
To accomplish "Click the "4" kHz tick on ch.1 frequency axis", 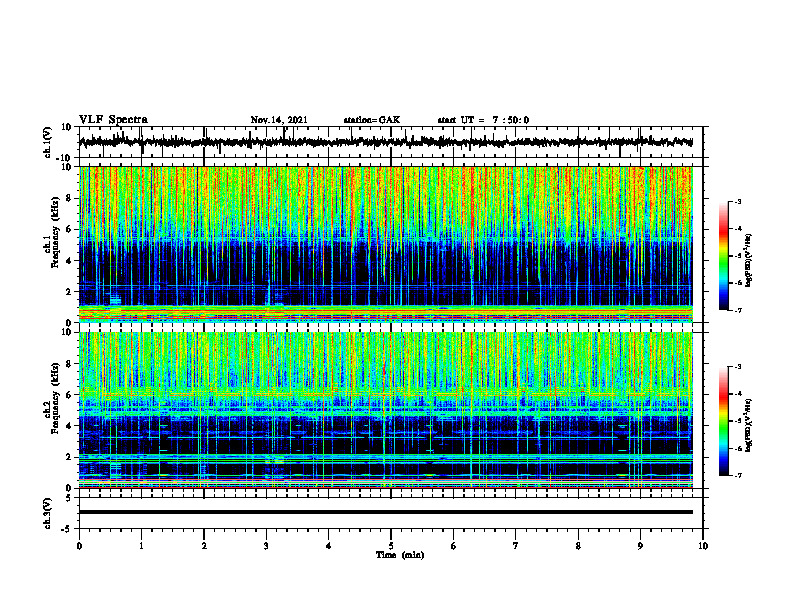I will click(69, 261).
